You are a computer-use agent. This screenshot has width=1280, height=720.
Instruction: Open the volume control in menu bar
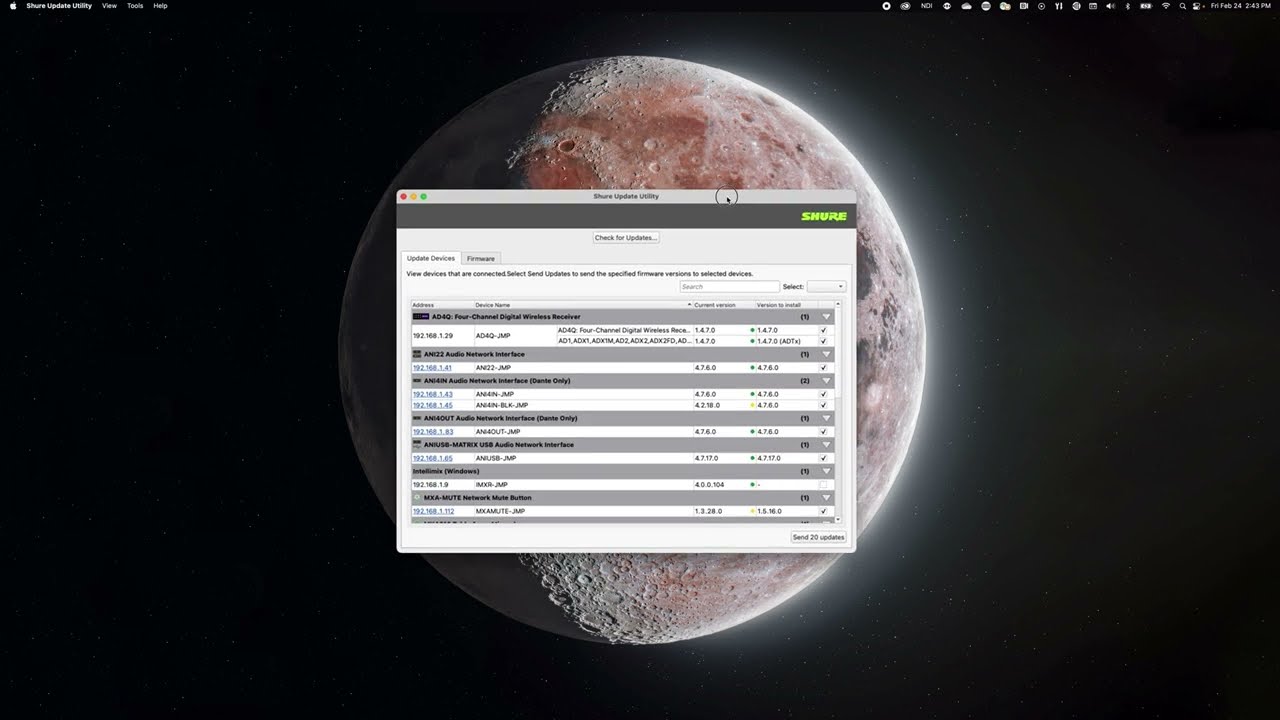[x=1110, y=6]
